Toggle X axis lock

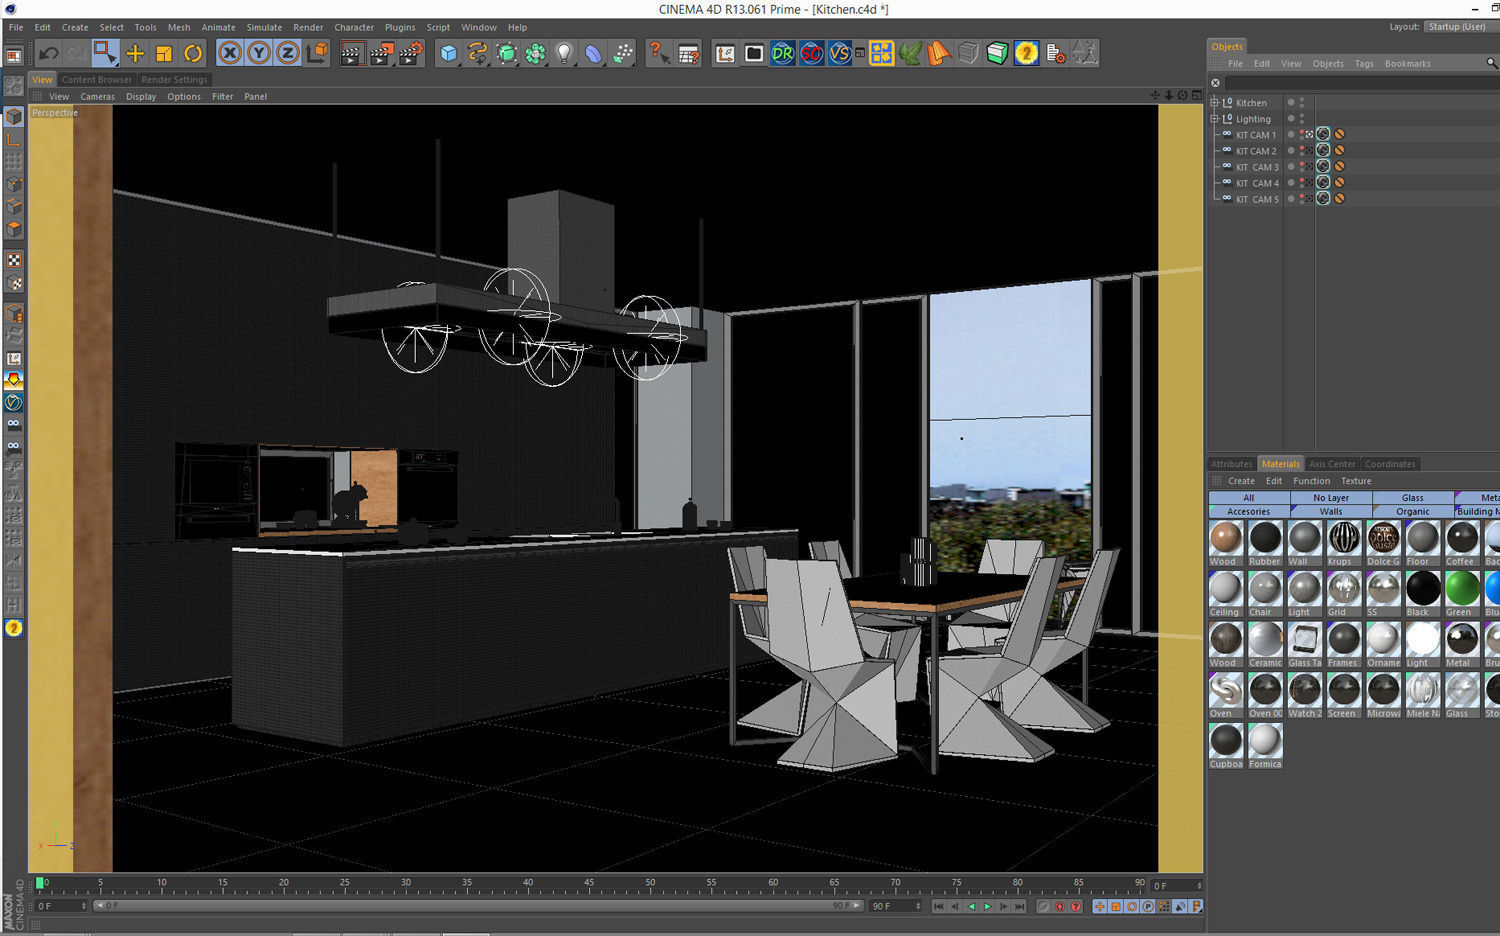pos(230,53)
